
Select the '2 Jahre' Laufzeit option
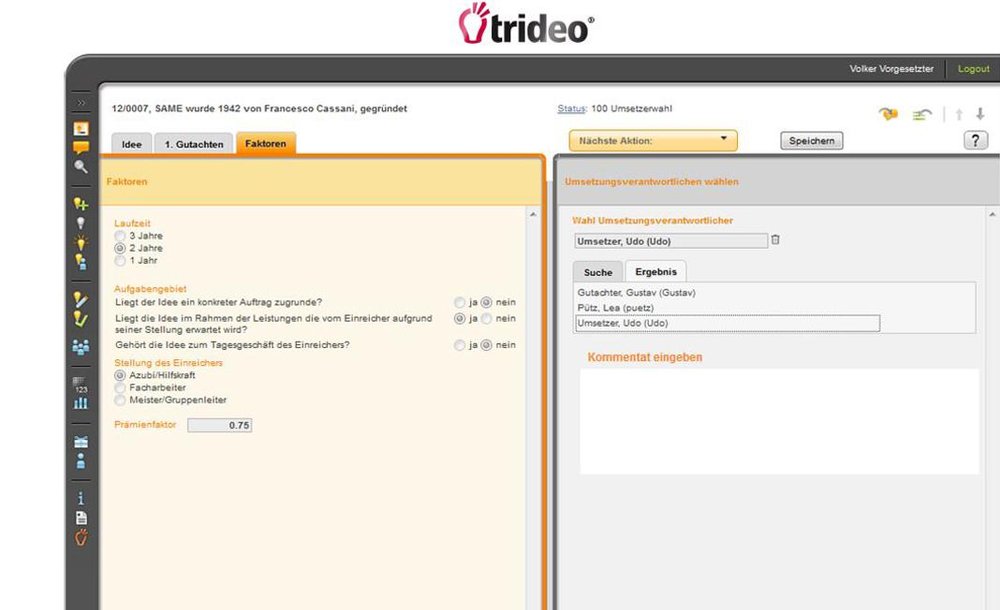coord(120,248)
